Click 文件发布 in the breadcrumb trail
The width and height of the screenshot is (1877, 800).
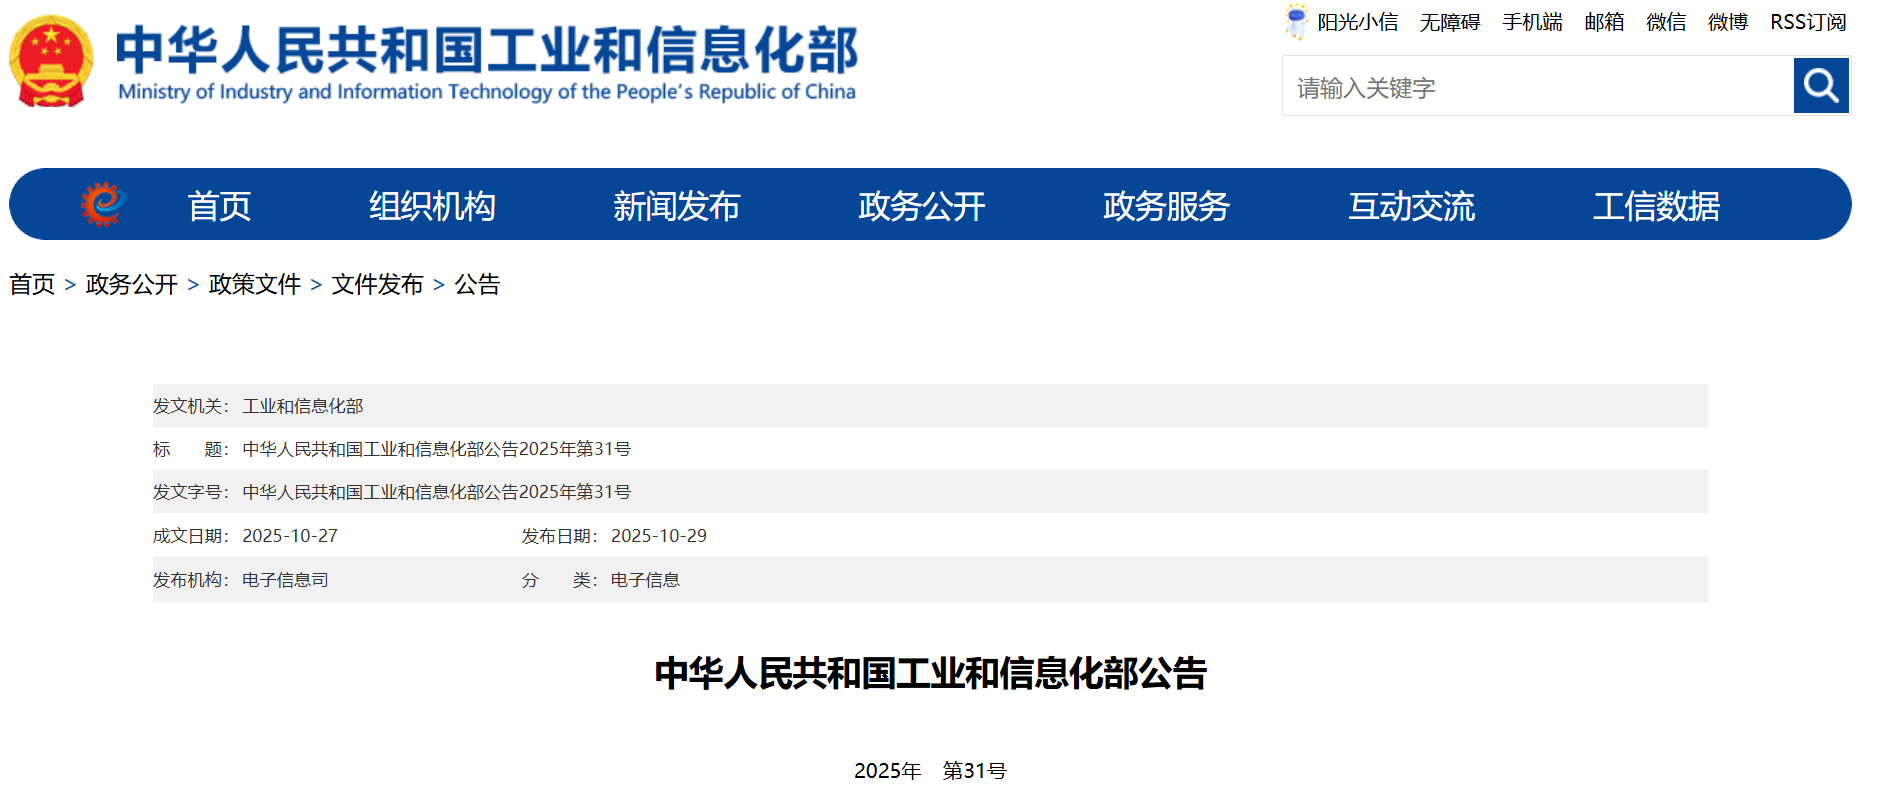(377, 285)
